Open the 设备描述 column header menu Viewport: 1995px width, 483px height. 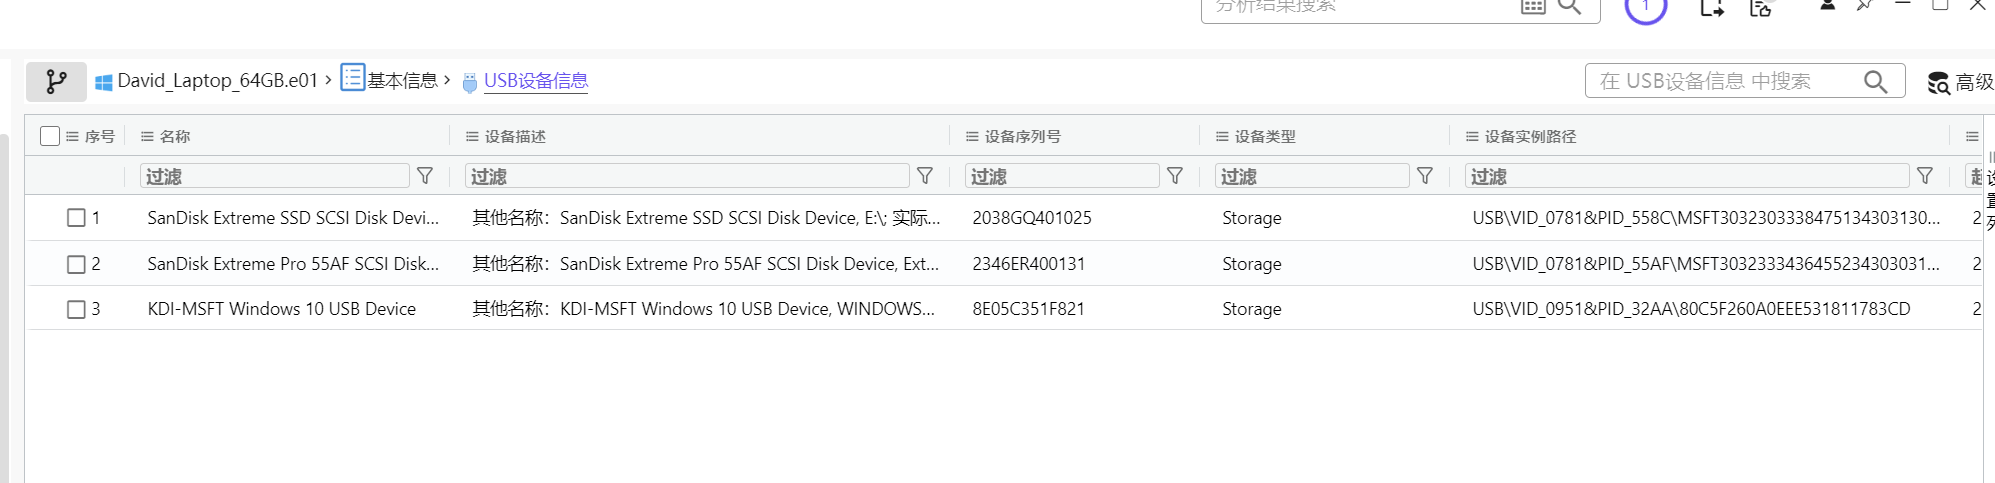(x=472, y=137)
